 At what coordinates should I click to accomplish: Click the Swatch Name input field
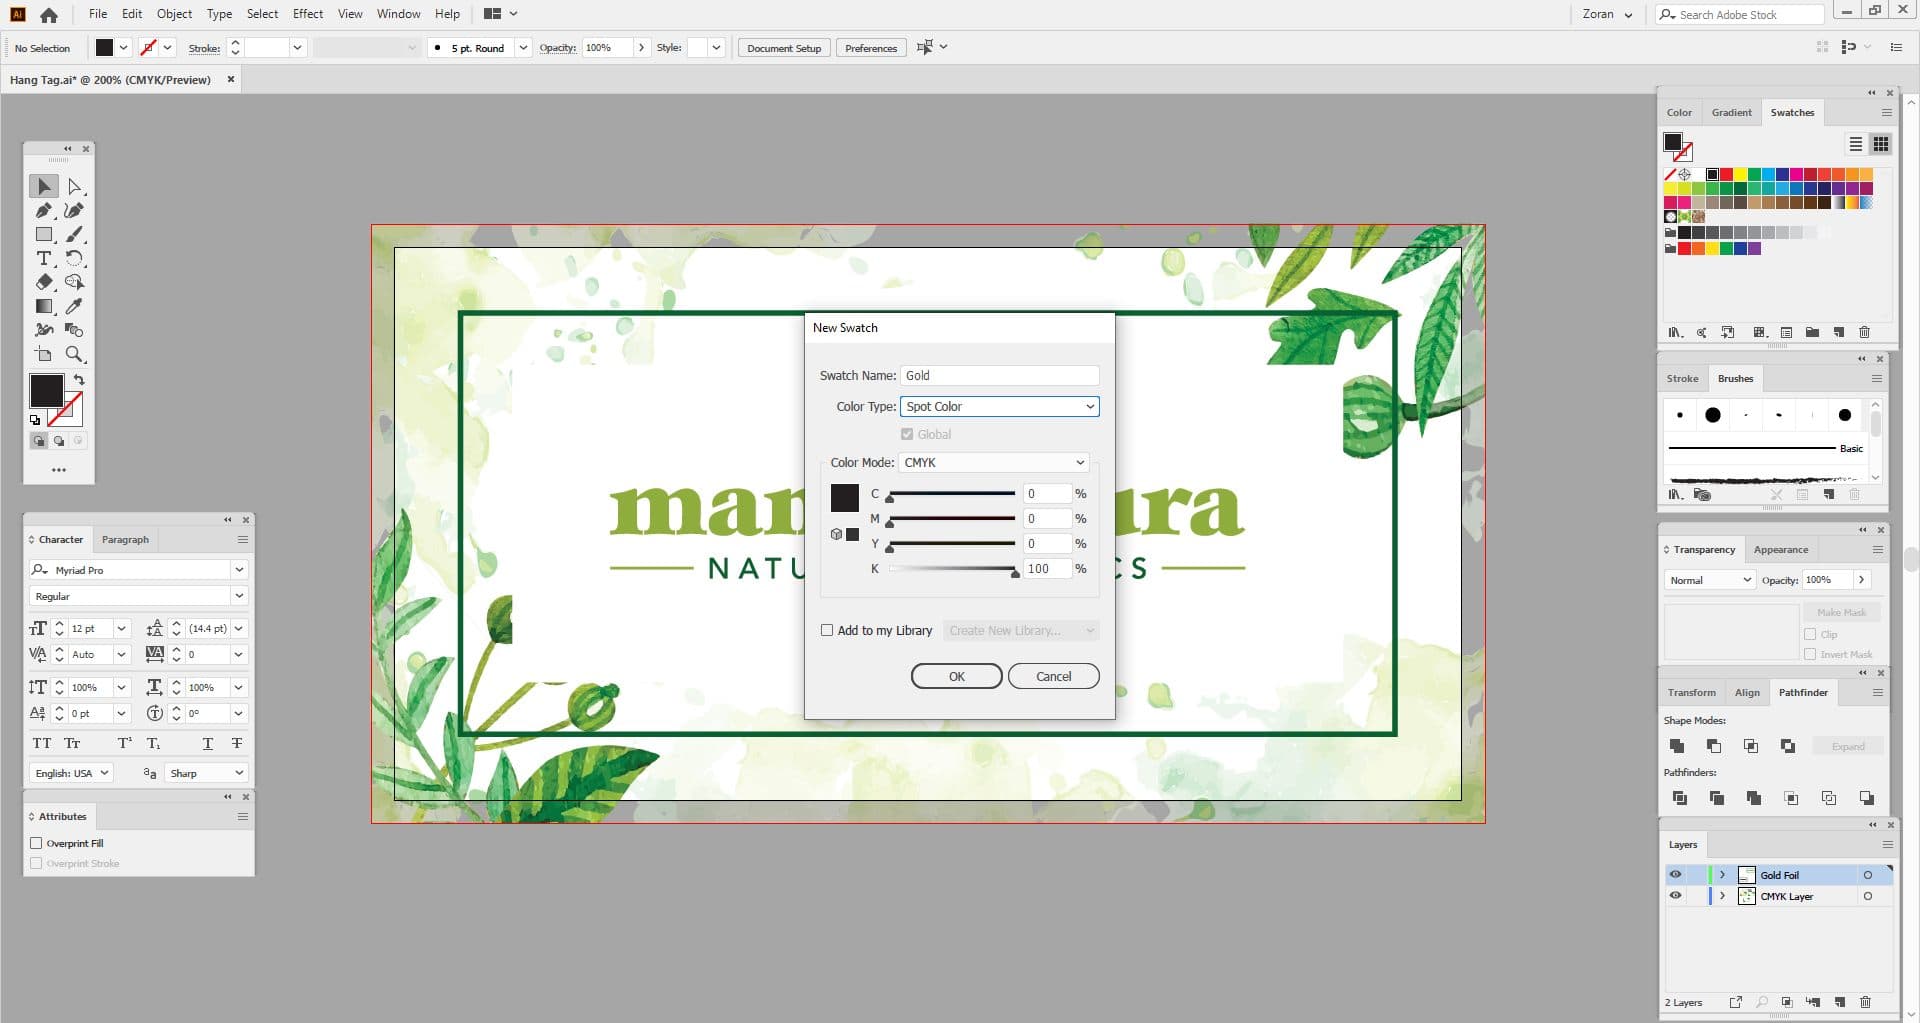[x=999, y=375]
